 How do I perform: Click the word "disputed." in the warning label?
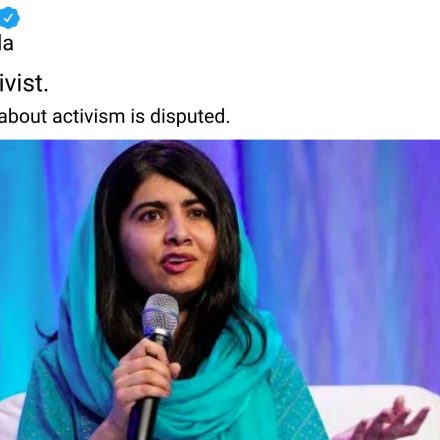point(190,117)
